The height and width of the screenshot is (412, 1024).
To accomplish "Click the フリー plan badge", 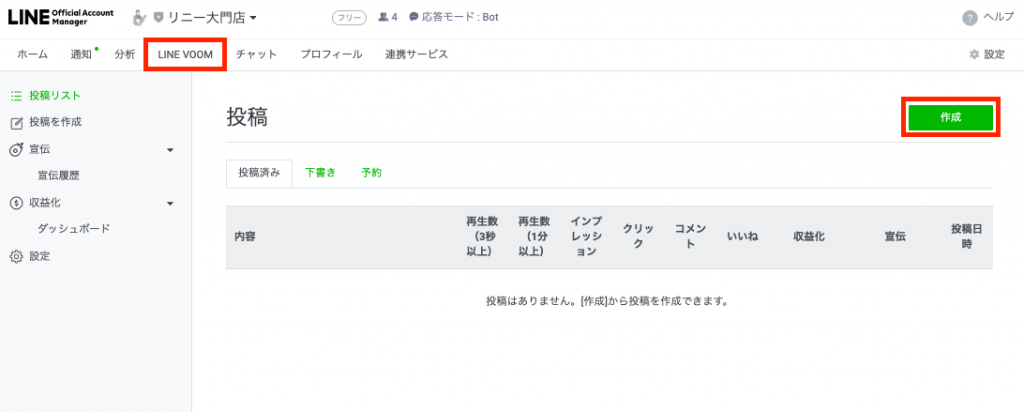I will [349, 18].
